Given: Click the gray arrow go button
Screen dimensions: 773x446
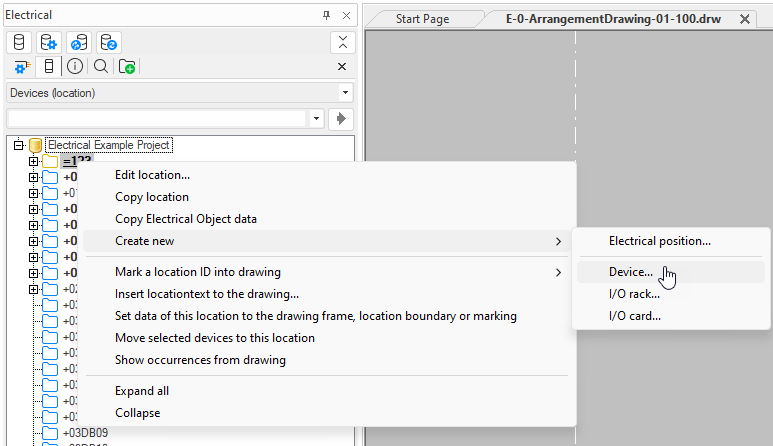Looking at the screenshot, I should (342, 119).
